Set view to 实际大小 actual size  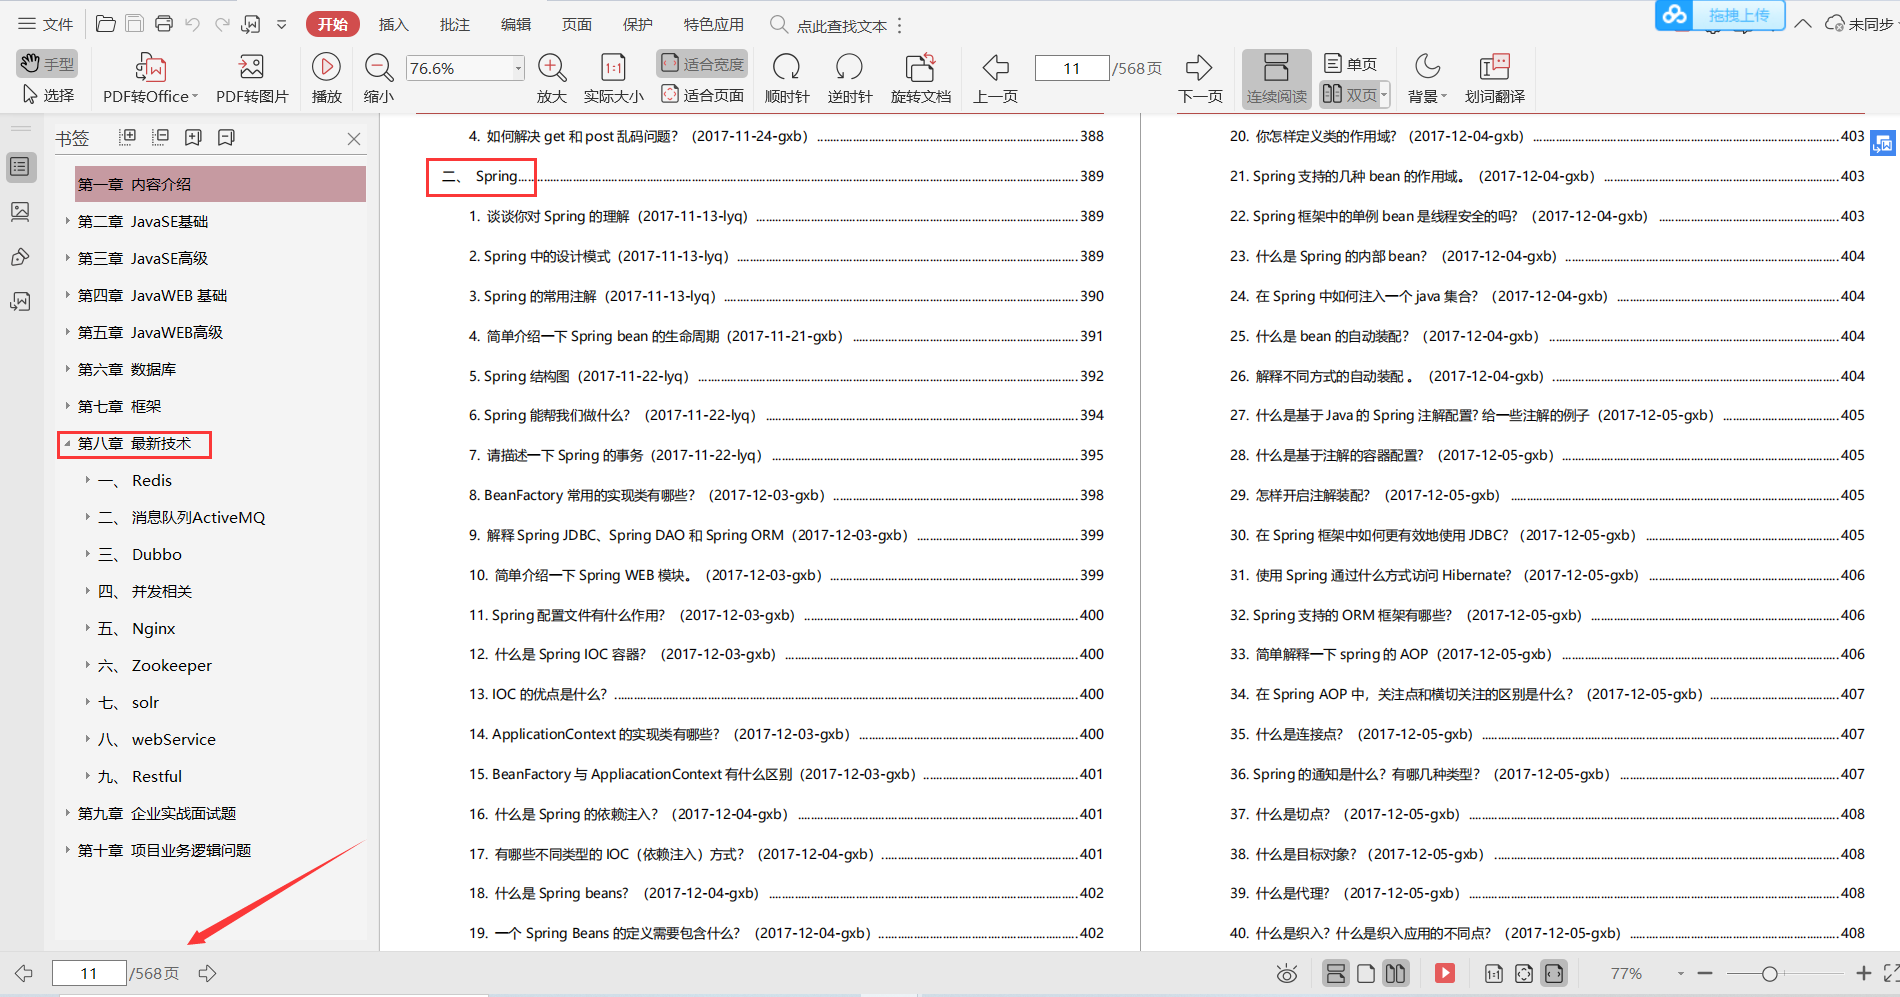coord(613,79)
